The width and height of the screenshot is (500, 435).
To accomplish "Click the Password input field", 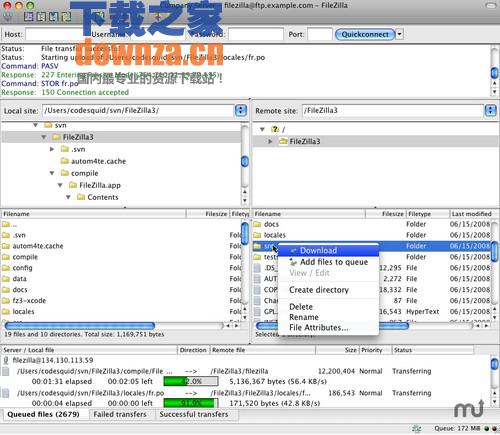I will pos(256,34).
